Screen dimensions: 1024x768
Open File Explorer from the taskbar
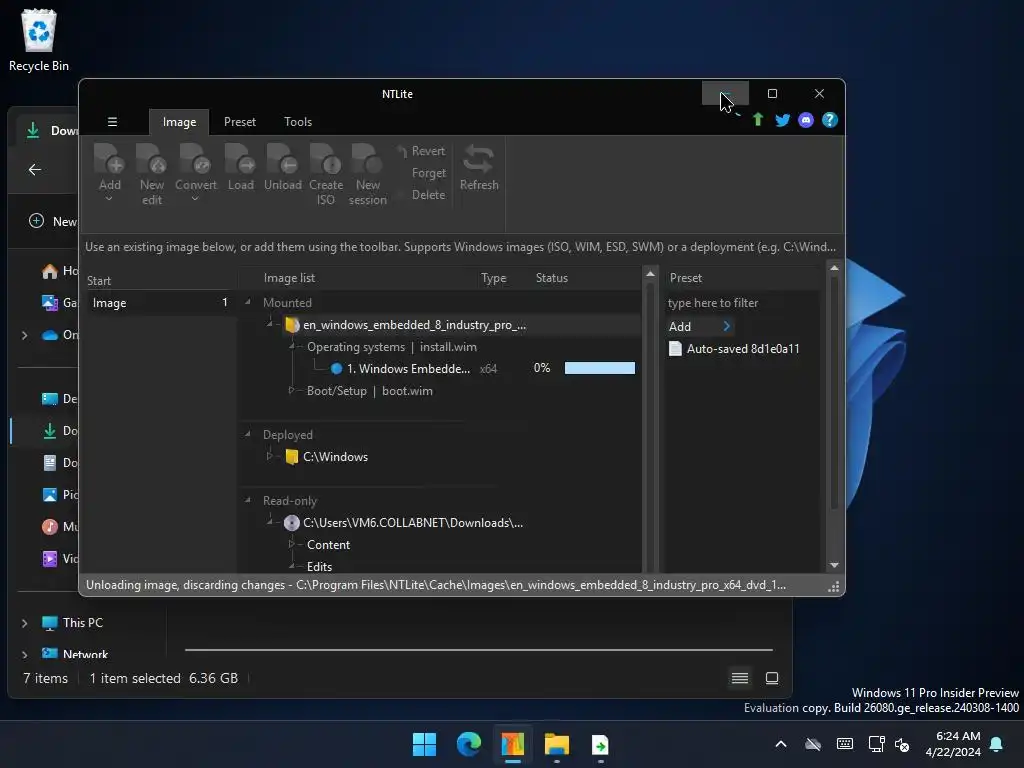click(556, 744)
